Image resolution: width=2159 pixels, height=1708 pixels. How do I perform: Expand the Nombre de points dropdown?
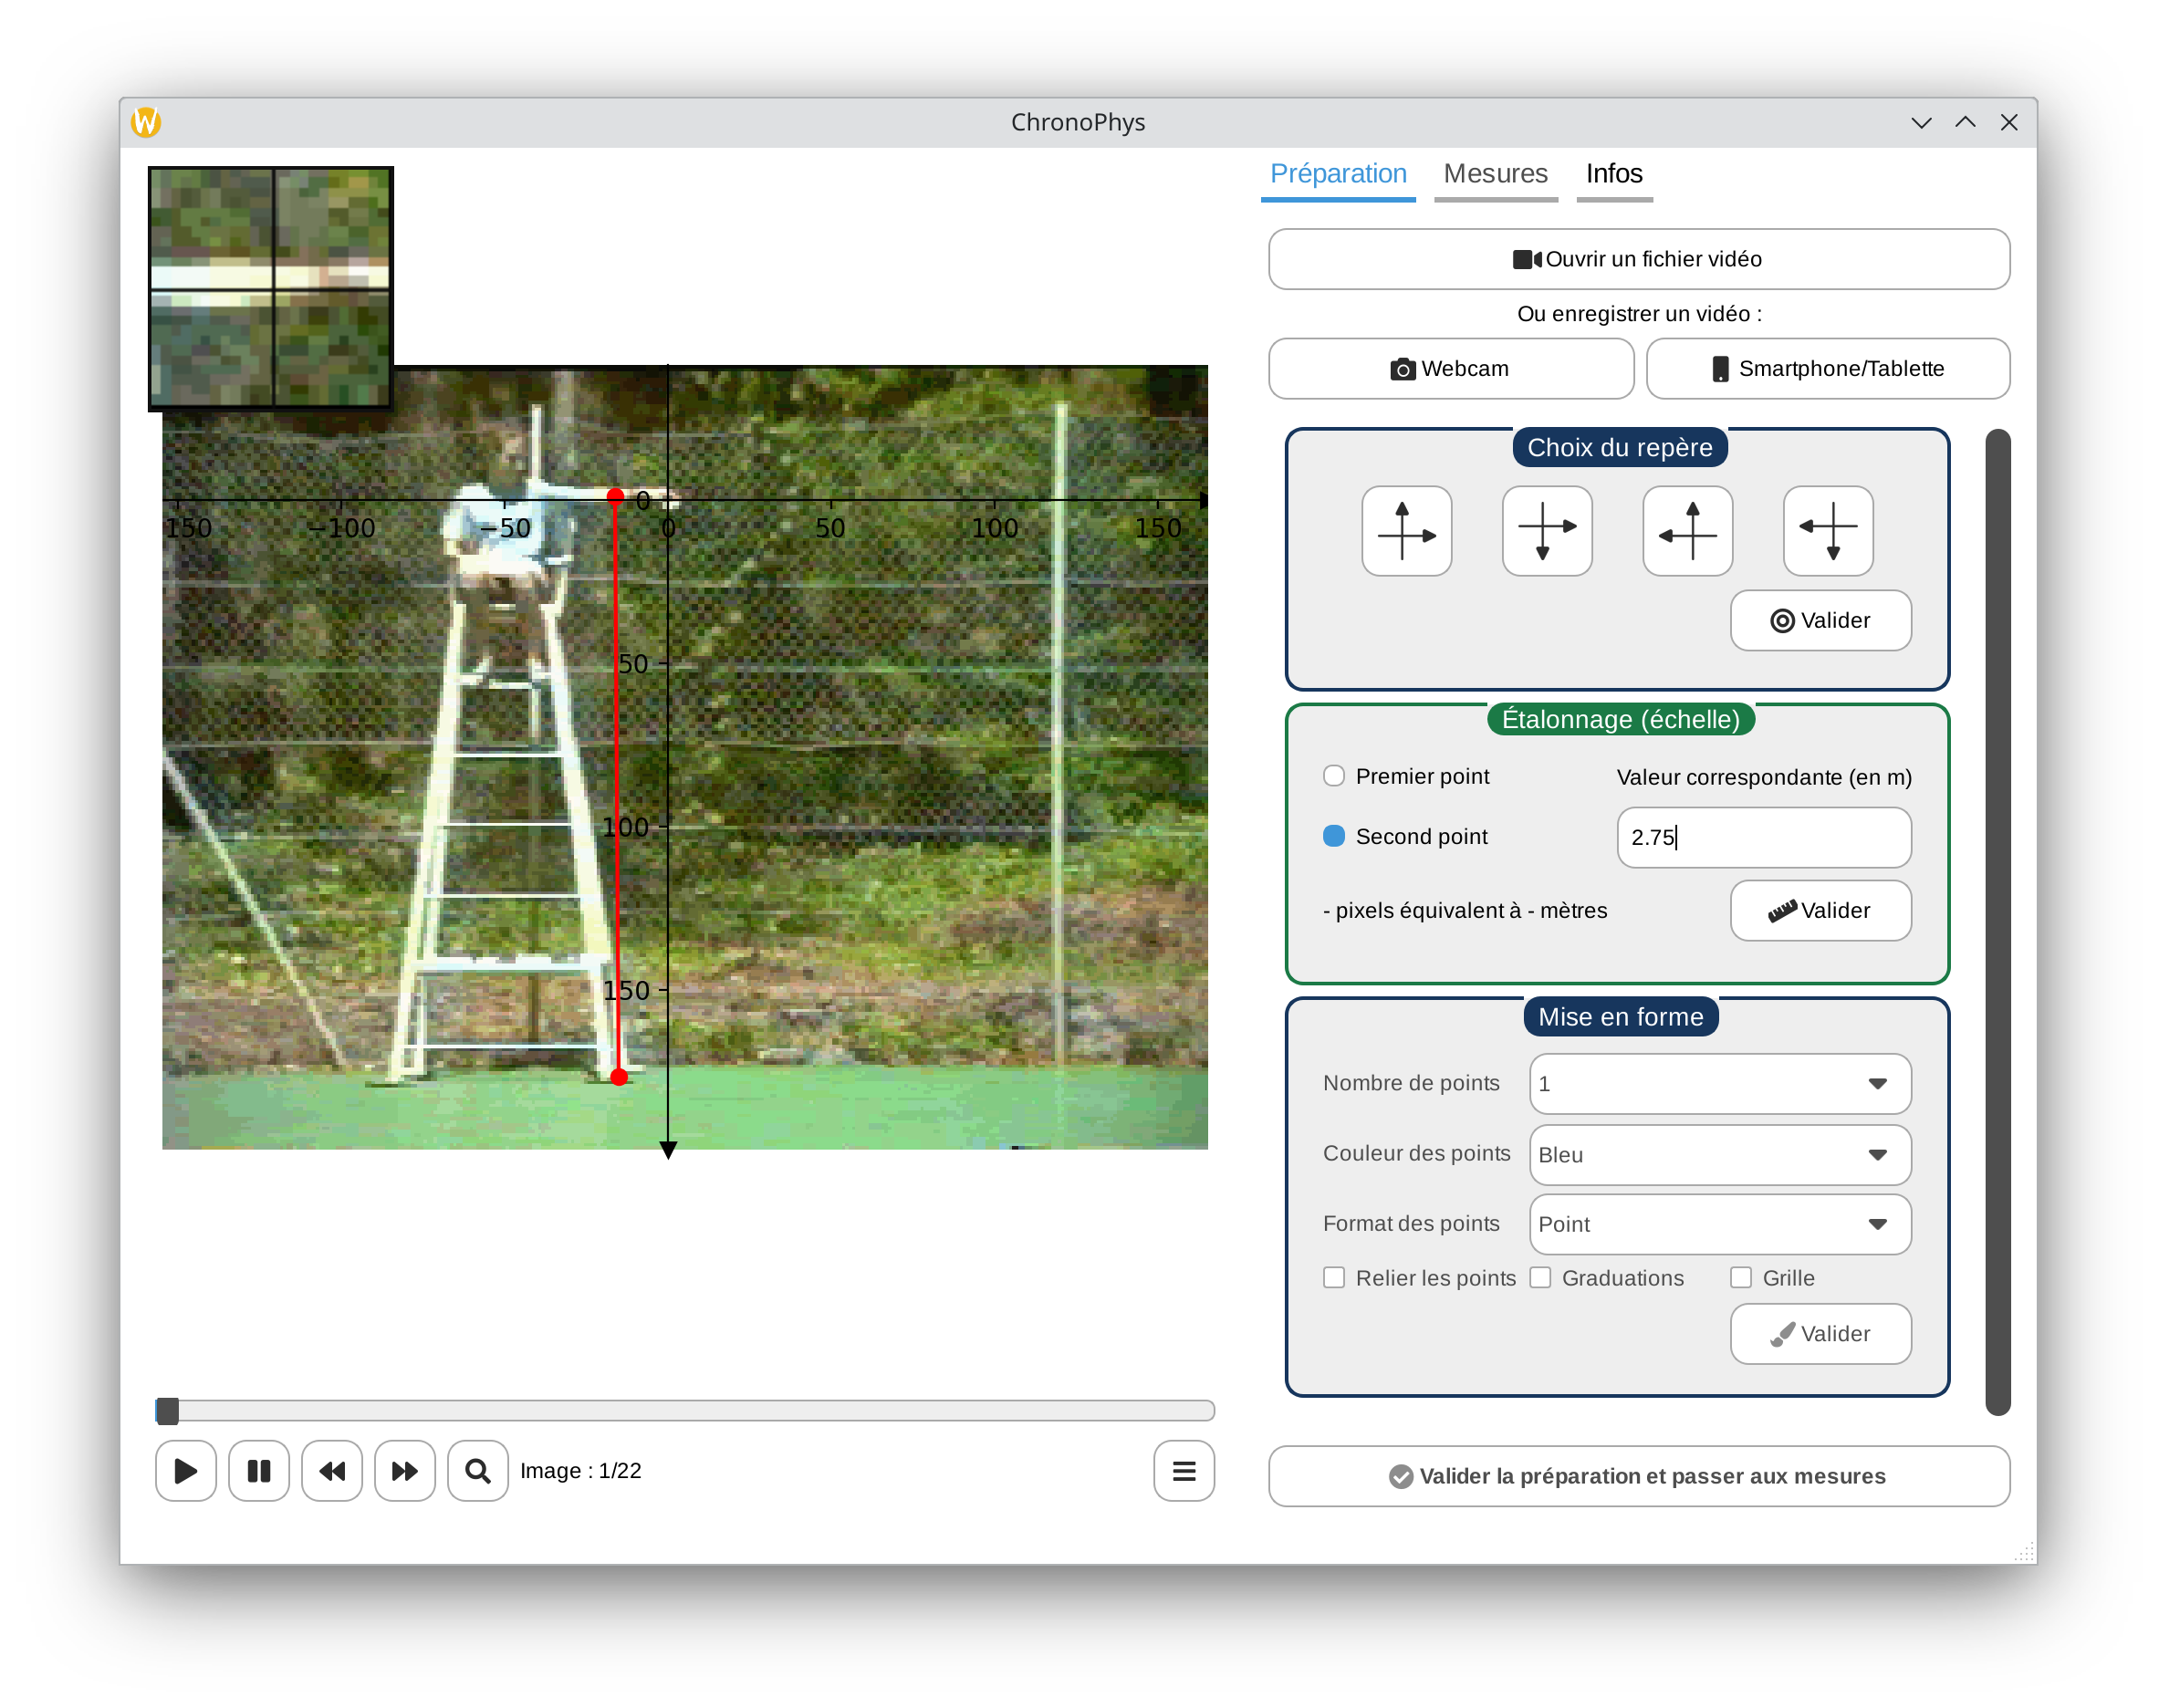pos(1720,1084)
